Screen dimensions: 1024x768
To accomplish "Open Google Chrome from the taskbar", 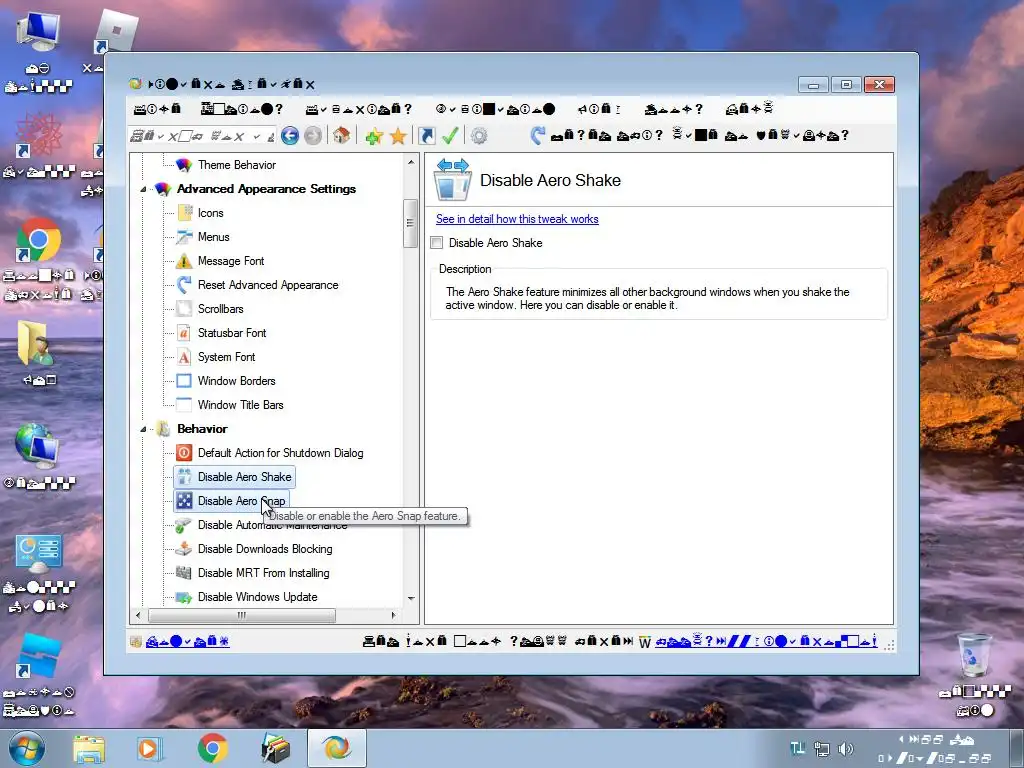I will tap(212, 748).
